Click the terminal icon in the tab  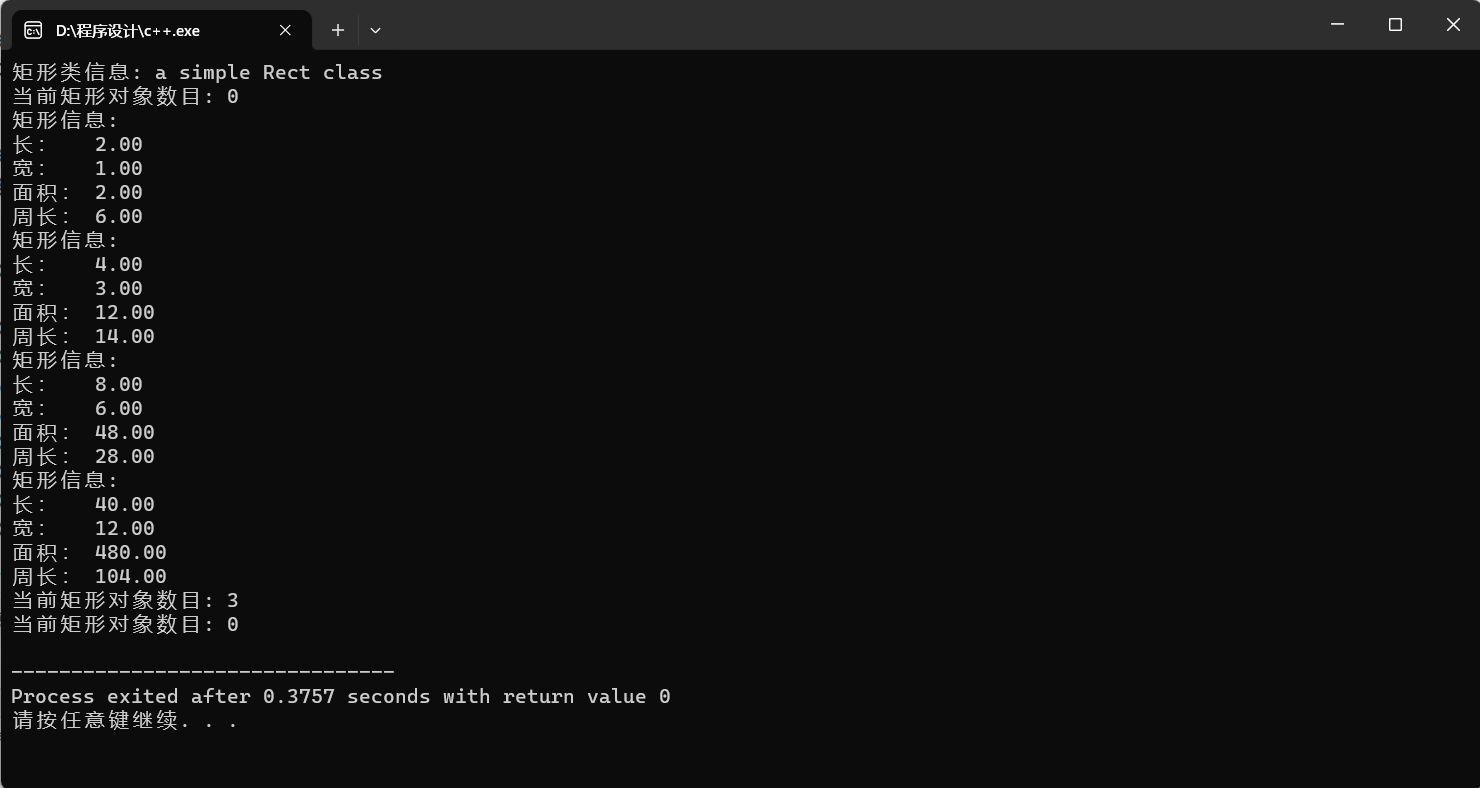click(33, 30)
